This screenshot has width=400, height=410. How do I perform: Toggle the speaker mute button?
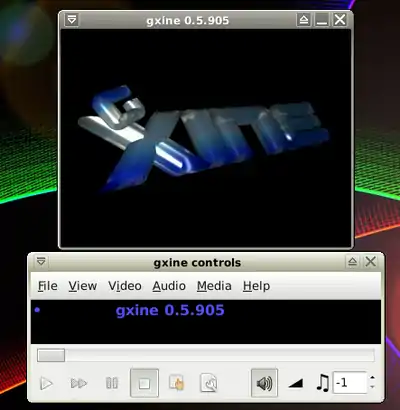tap(264, 383)
